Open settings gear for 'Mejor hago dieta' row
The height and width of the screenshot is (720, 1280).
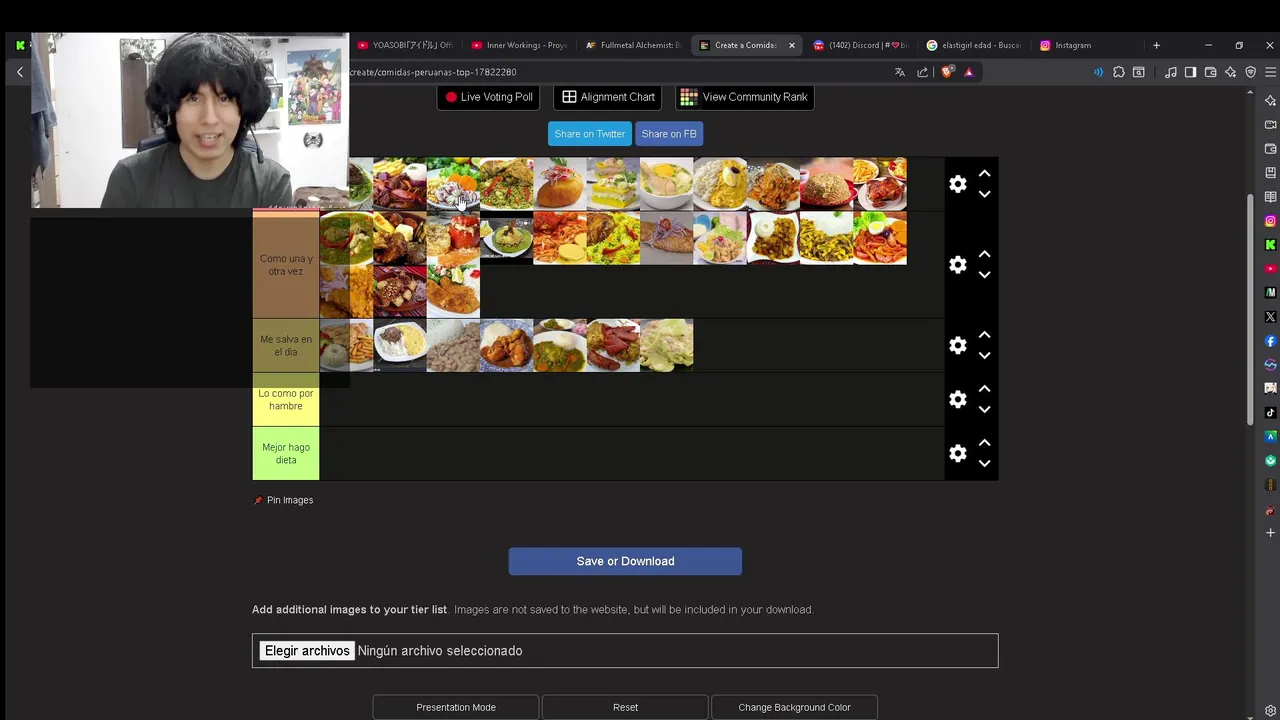tap(958, 453)
